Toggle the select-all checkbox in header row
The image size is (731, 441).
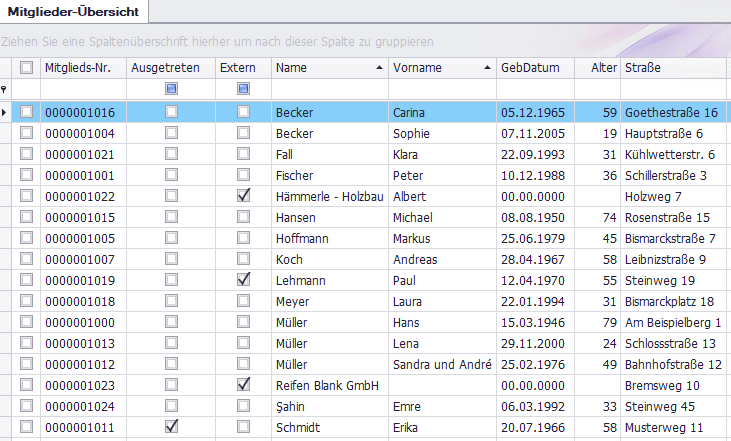(26, 68)
